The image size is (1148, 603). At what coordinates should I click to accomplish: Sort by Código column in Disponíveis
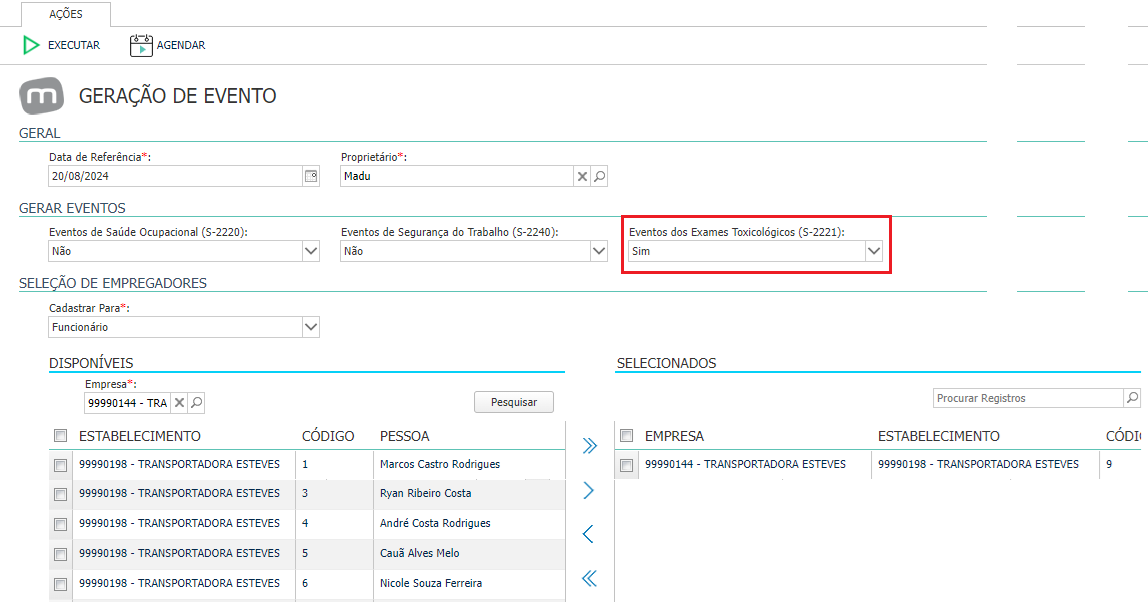pos(328,436)
